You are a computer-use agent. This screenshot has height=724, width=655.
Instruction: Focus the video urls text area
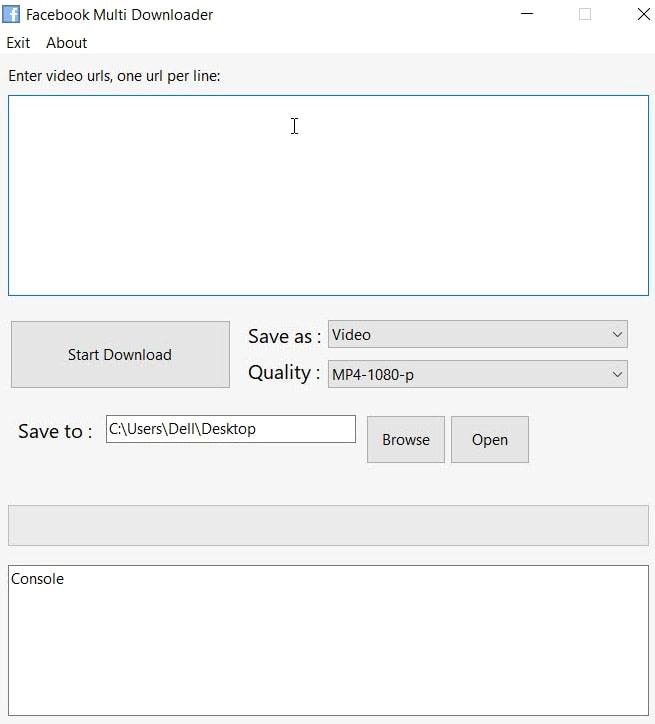point(328,195)
